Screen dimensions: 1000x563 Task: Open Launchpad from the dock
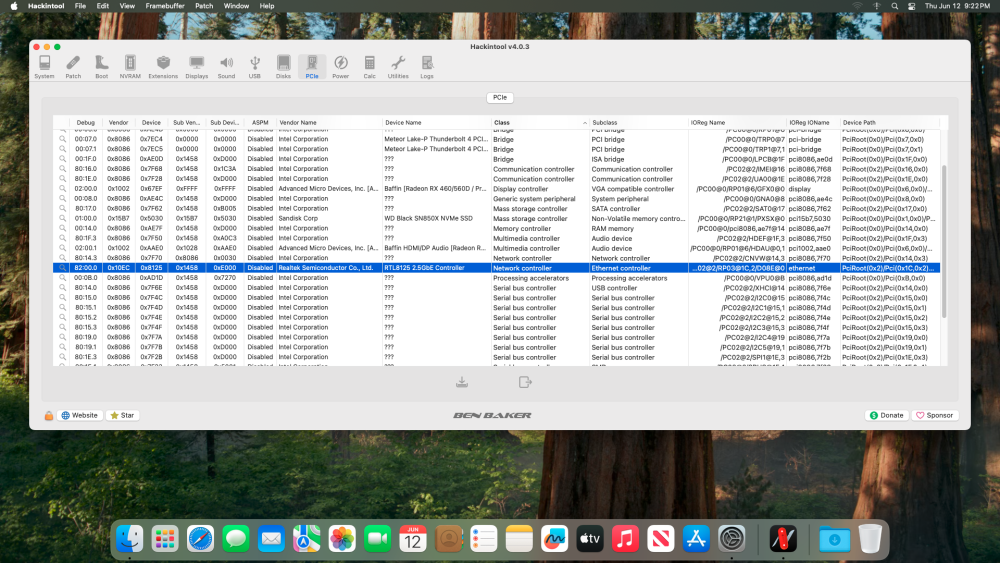pyautogui.click(x=165, y=539)
